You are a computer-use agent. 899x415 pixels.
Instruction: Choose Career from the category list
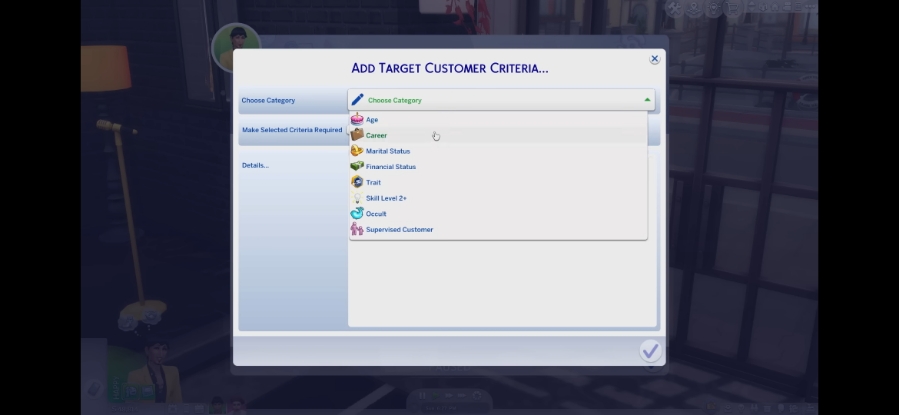(498, 135)
